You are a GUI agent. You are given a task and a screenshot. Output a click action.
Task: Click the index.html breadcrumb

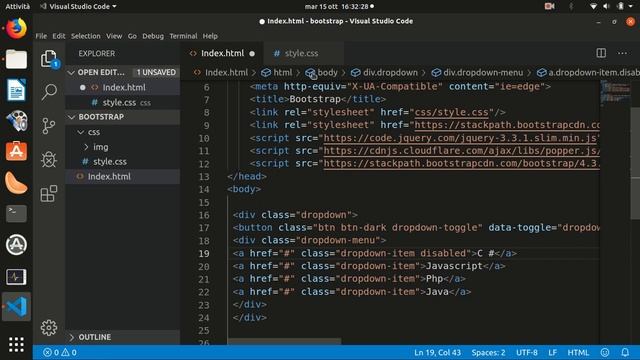[221, 73]
